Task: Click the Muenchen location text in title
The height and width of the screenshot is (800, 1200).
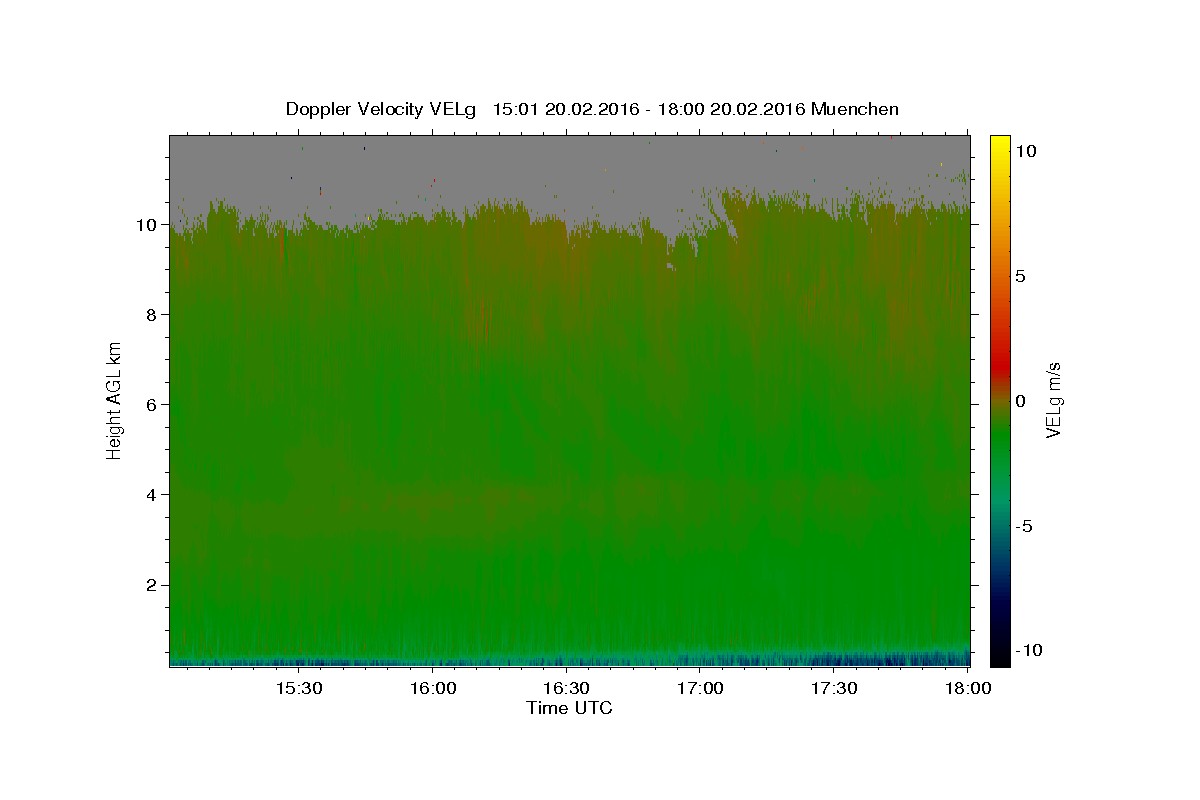Action: click(x=855, y=109)
